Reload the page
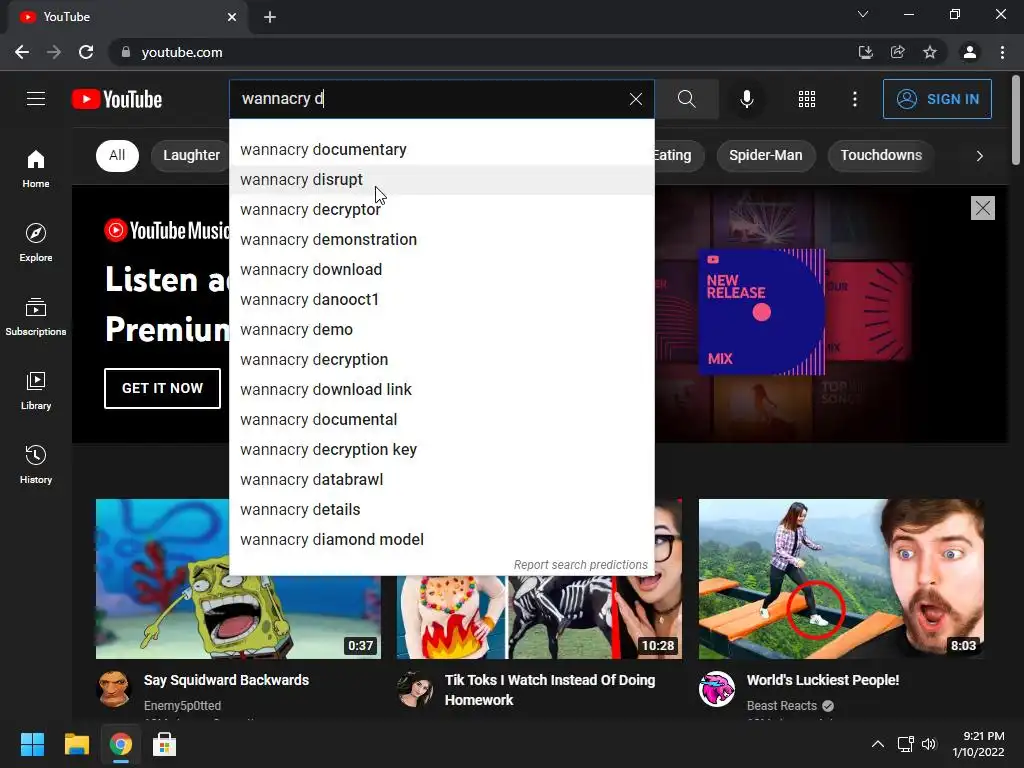Screen dimensions: 1024x768 (86, 52)
